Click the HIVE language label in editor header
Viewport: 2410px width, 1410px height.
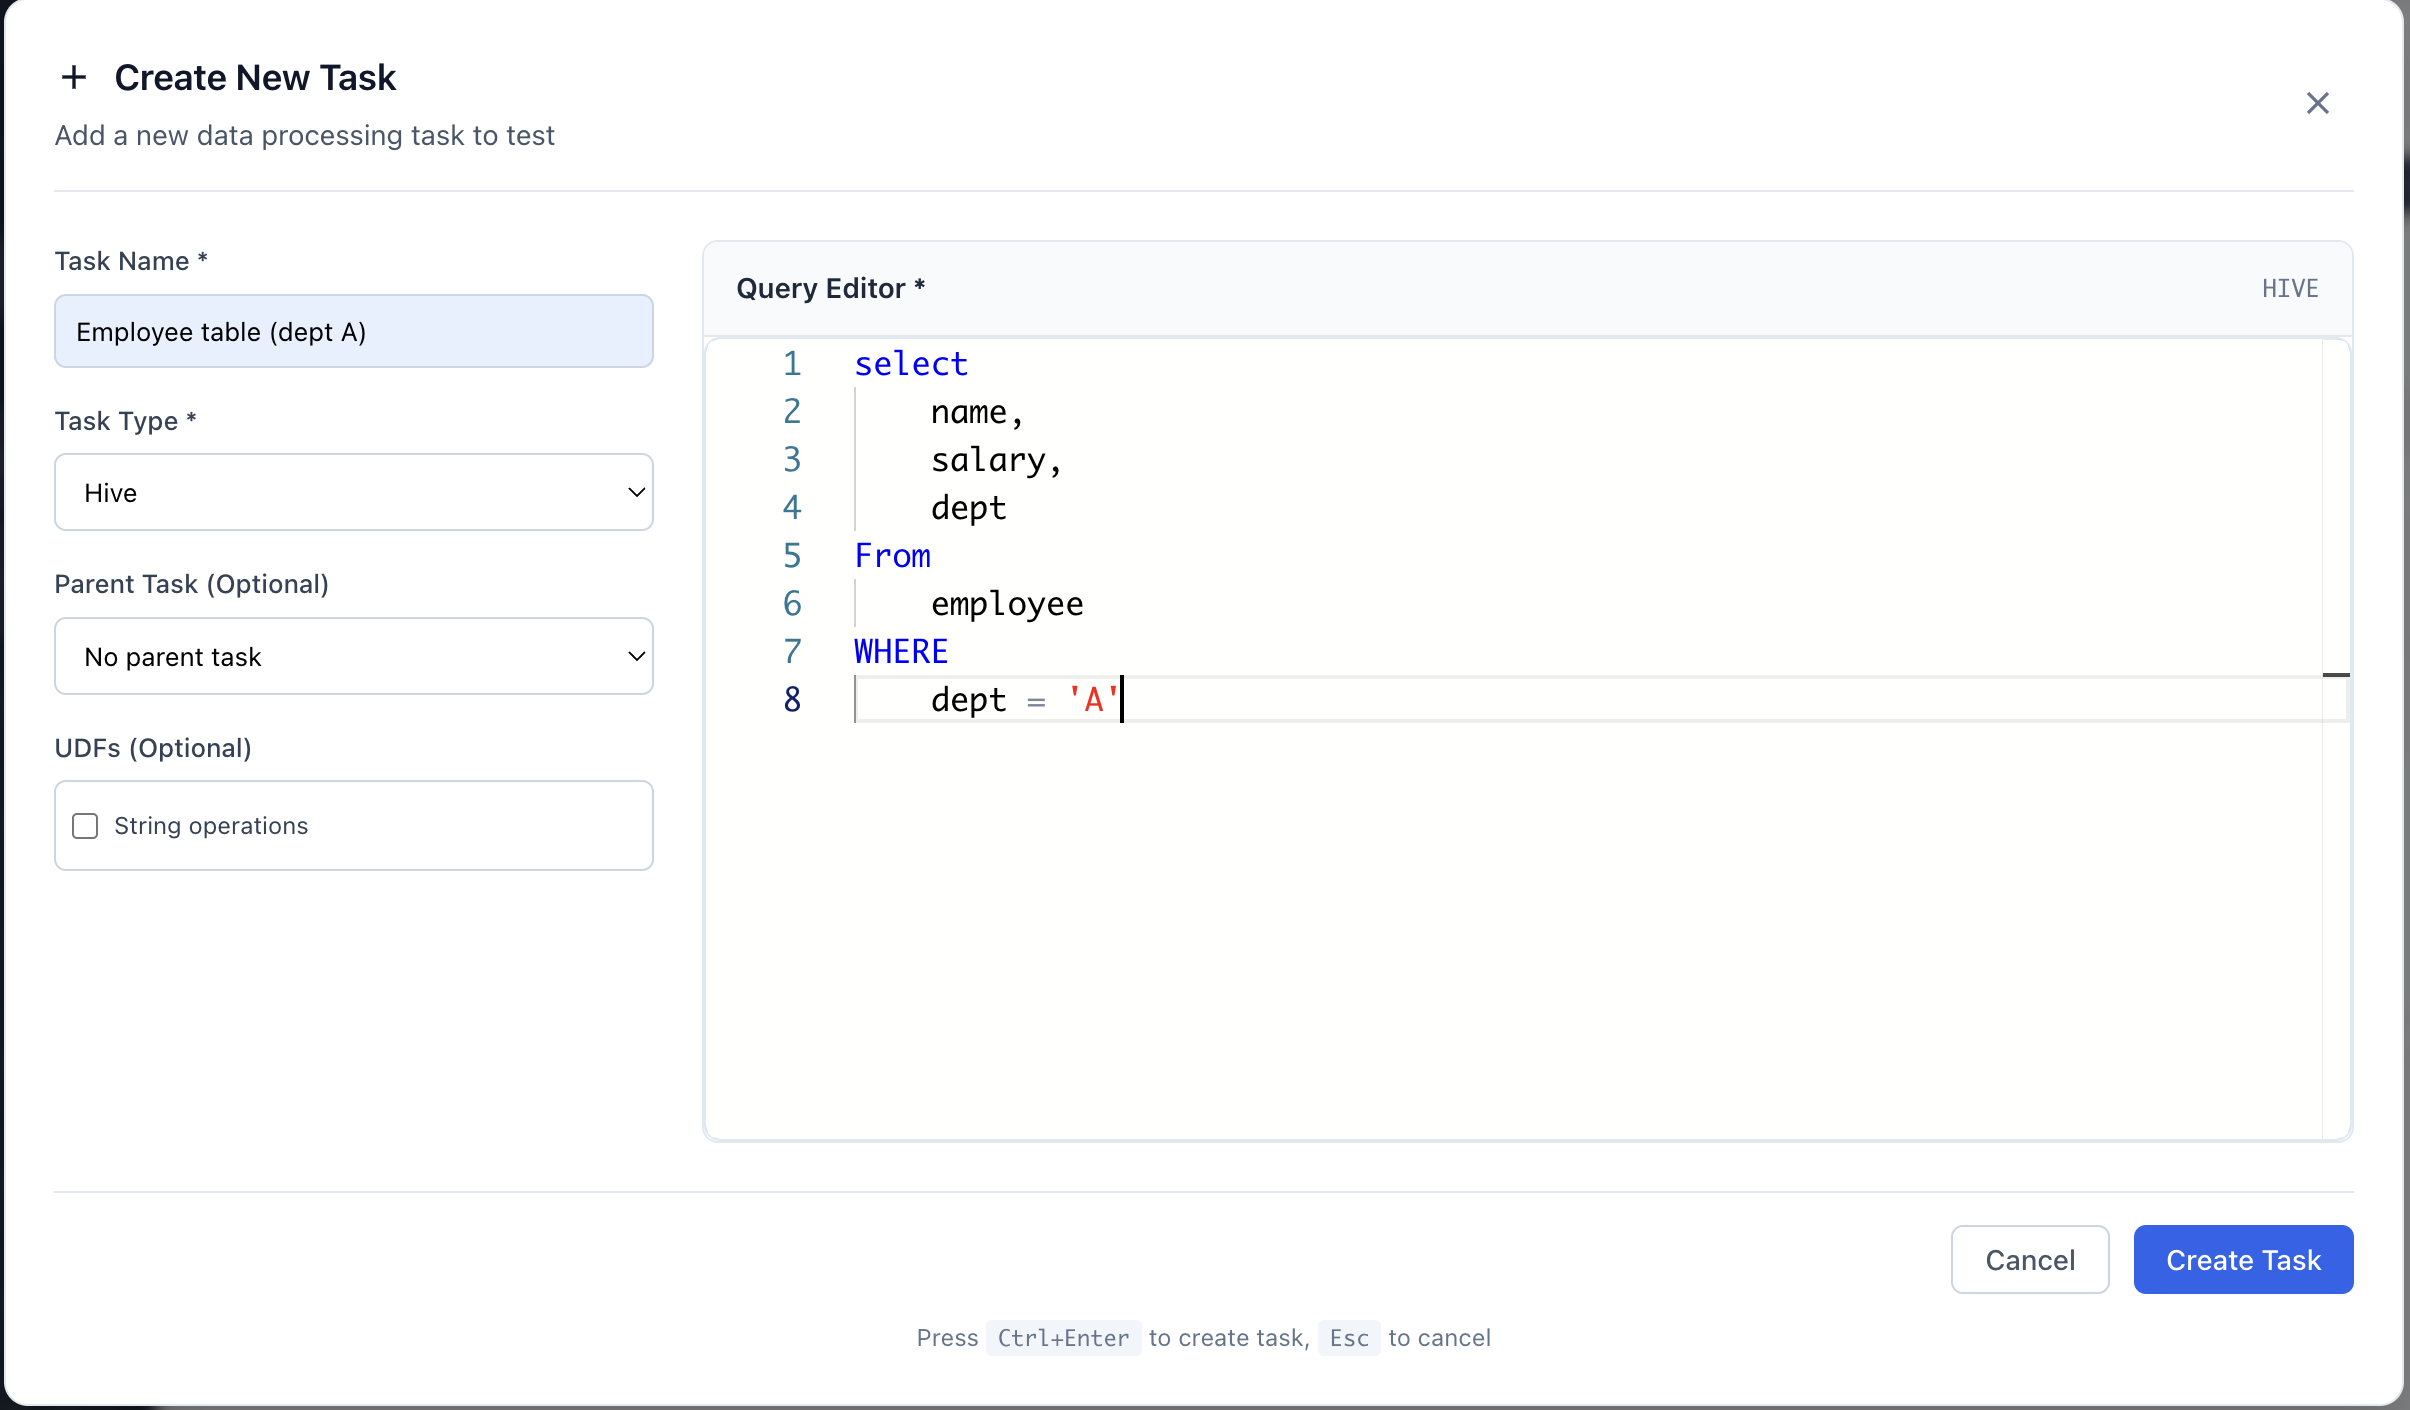pyautogui.click(x=2289, y=289)
